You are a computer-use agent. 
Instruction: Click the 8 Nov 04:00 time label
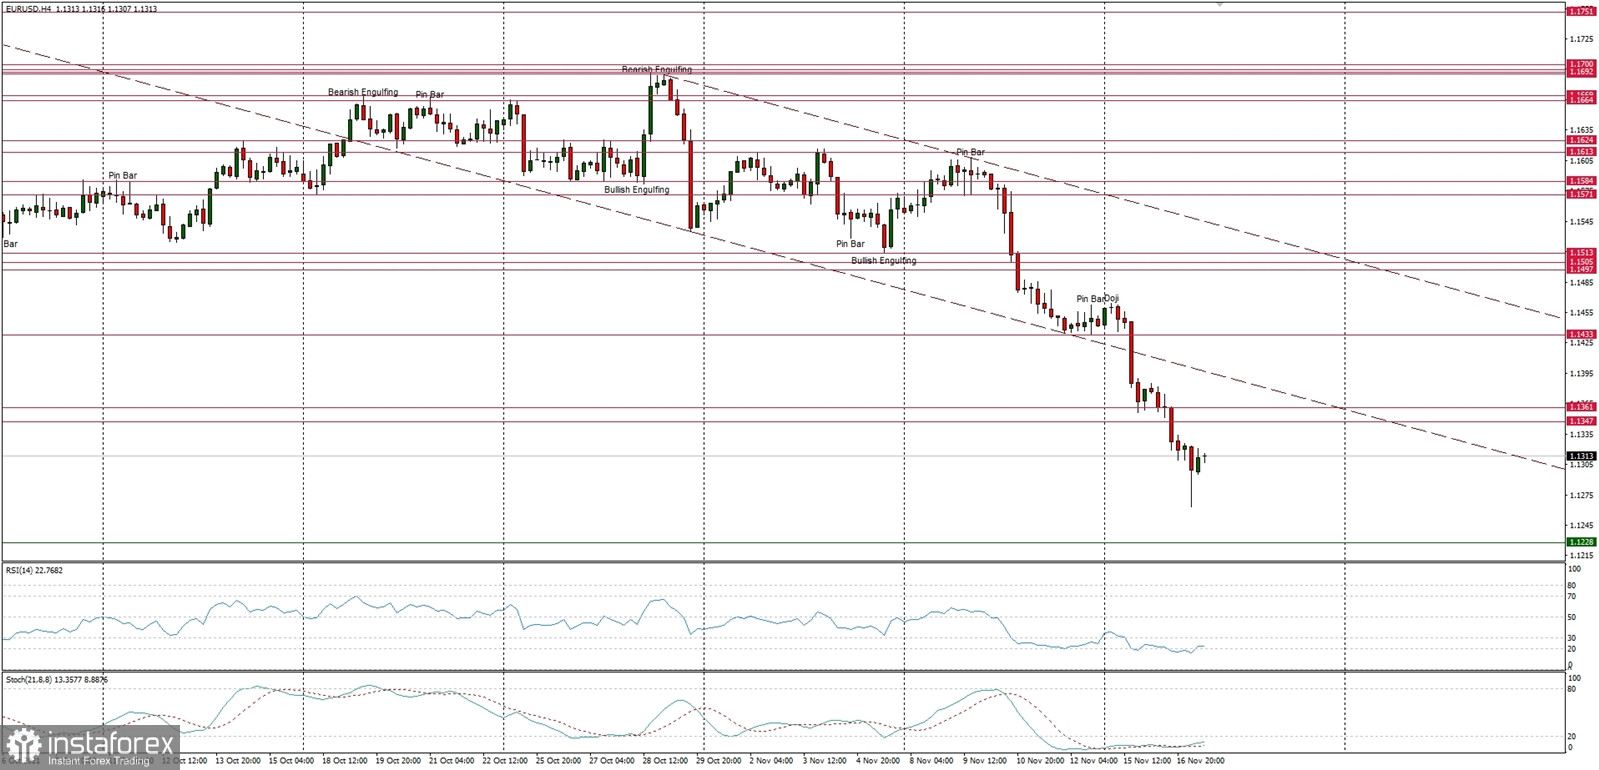click(932, 761)
